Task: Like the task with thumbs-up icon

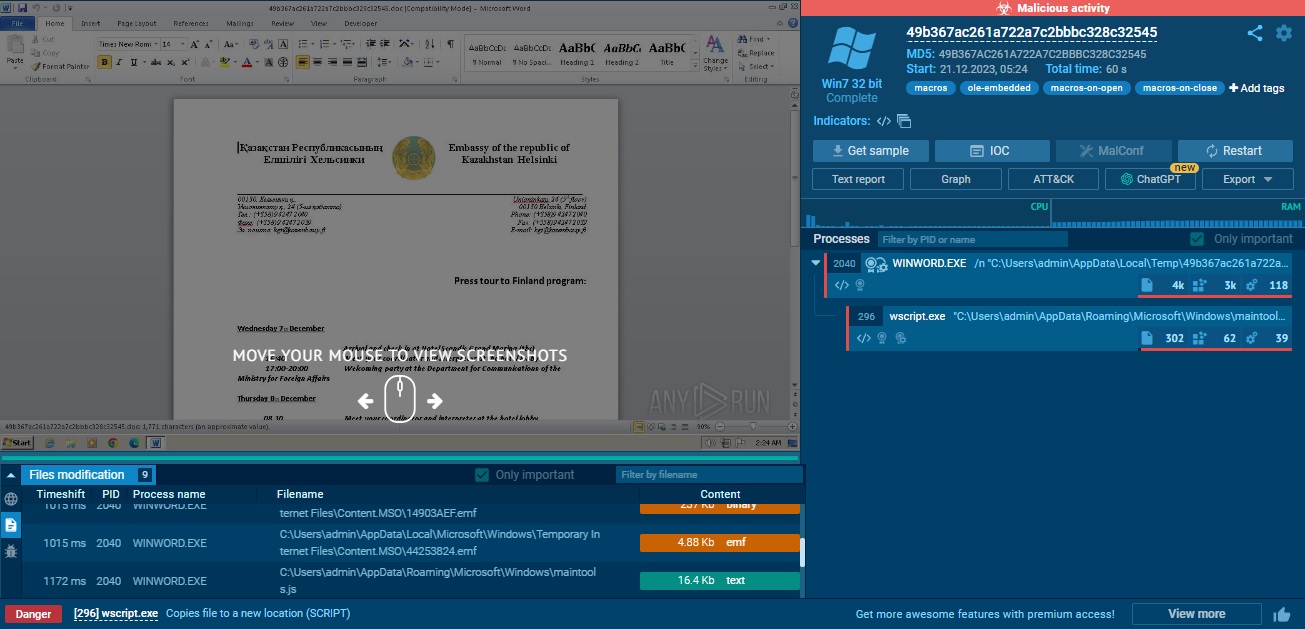Action: point(1282,614)
